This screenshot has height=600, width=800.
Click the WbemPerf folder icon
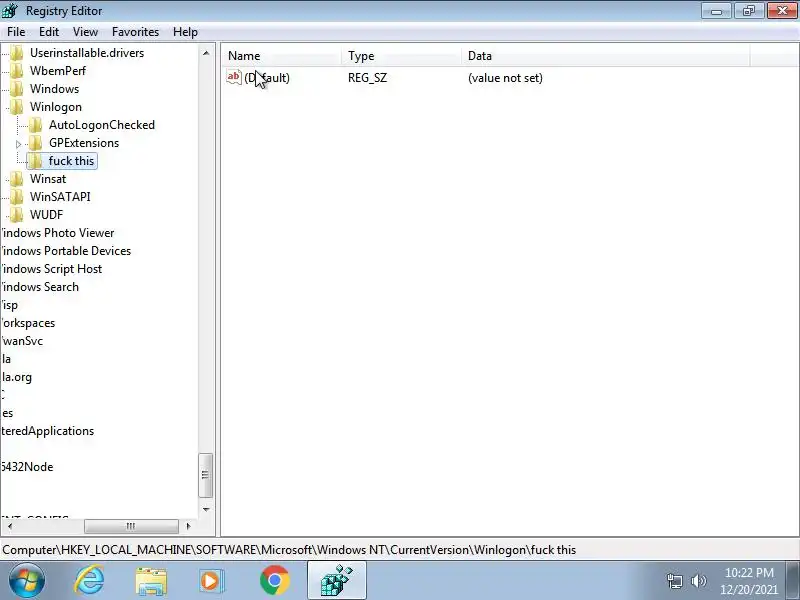tap(17, 70)
